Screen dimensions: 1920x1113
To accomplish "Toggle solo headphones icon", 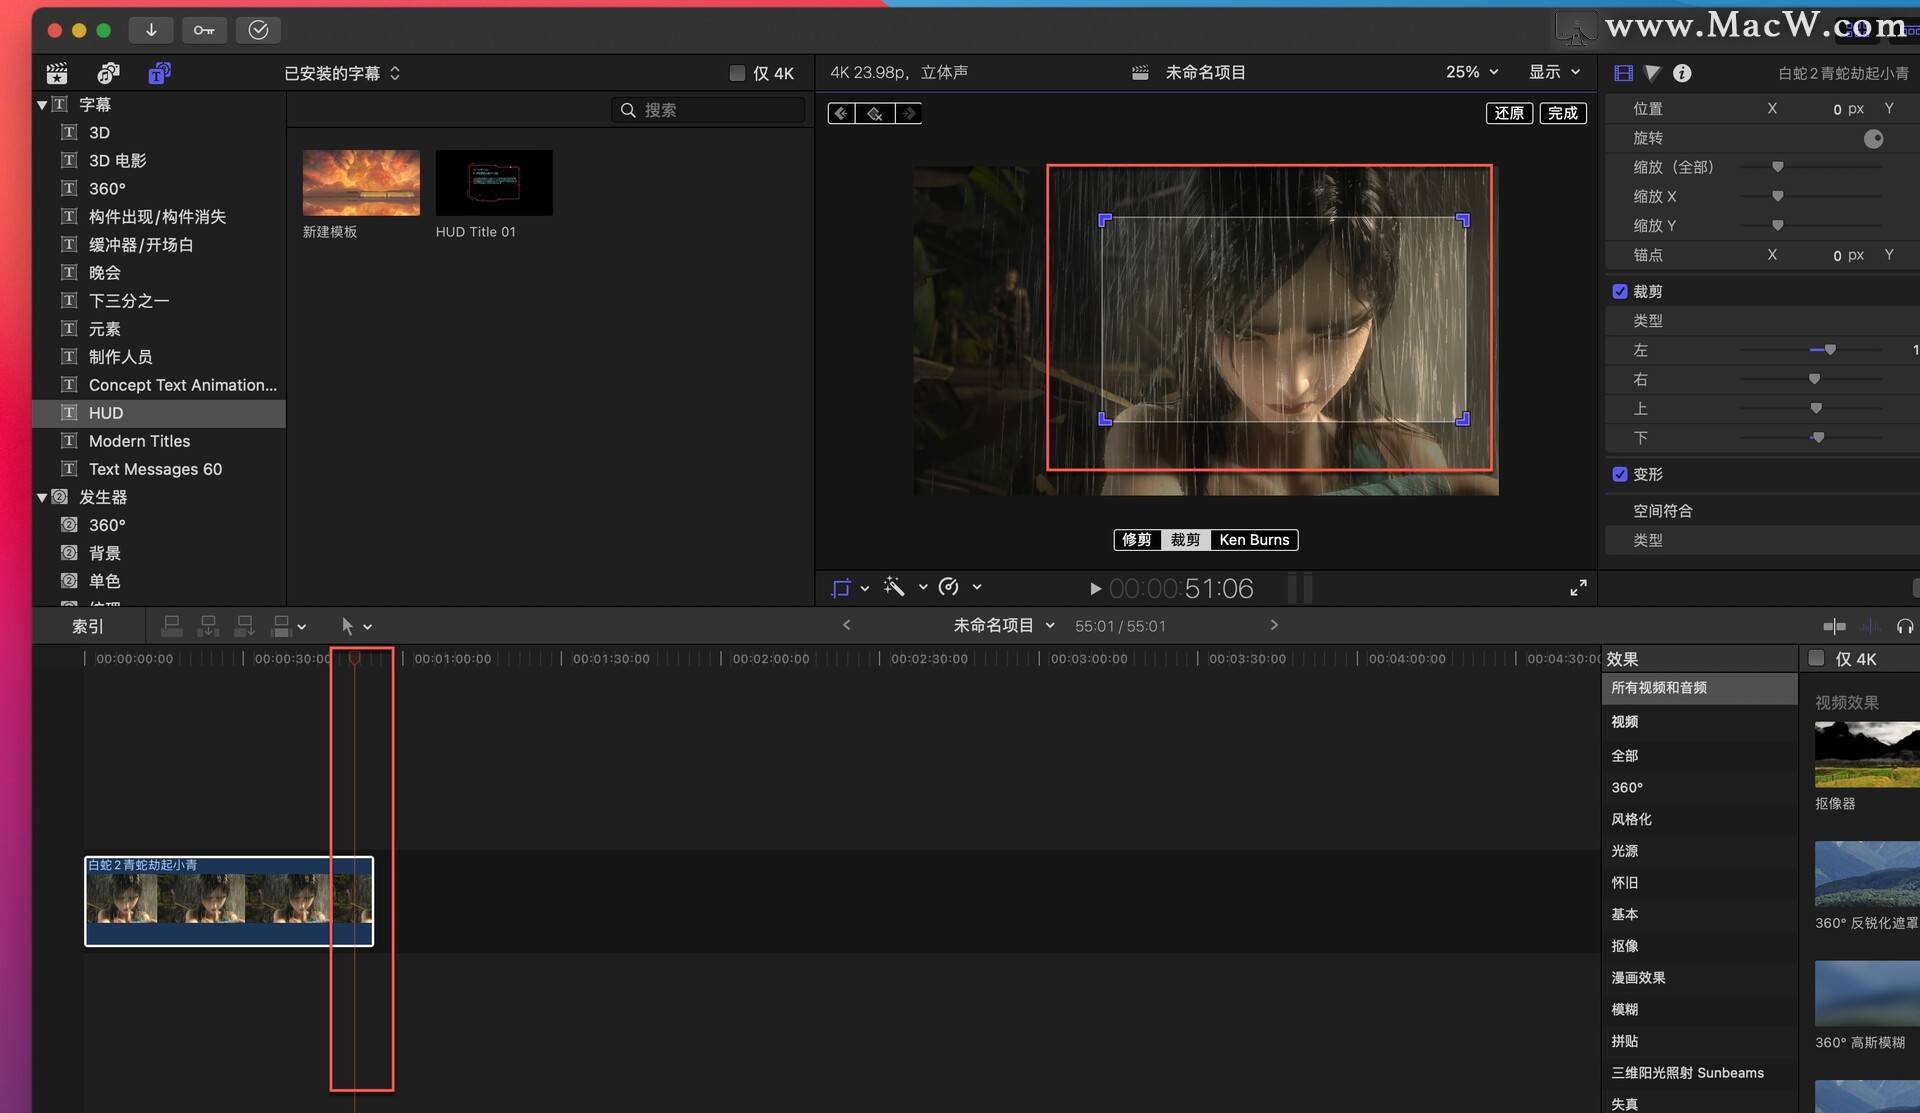I will point(1905,626).
